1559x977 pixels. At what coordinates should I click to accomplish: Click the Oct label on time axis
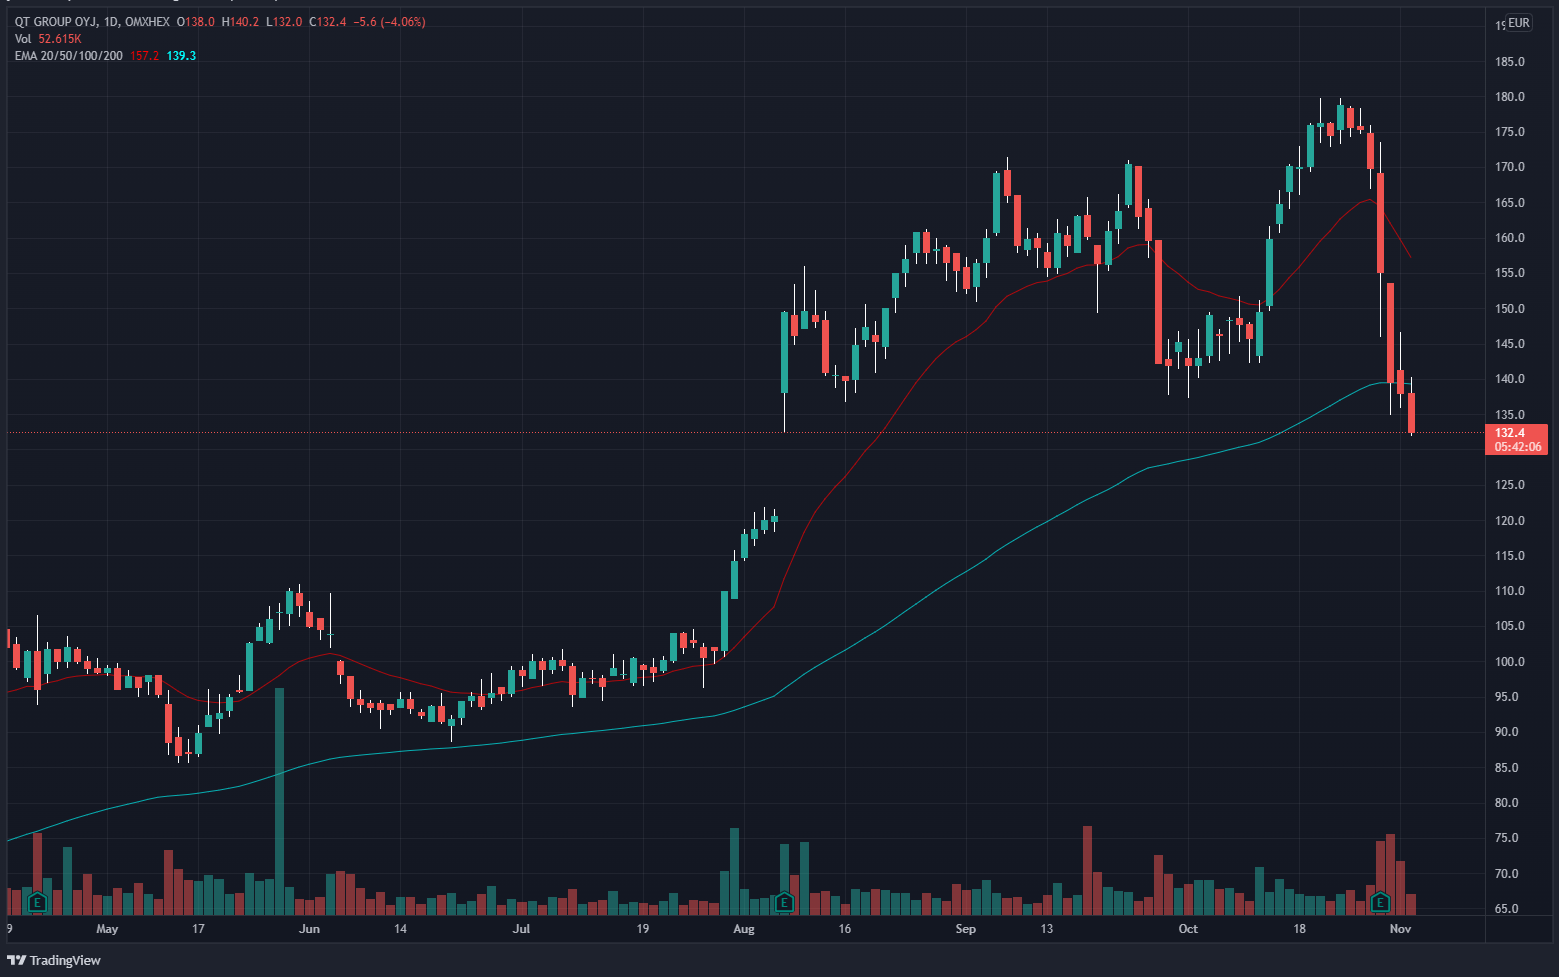click(x=1188, y=929)
